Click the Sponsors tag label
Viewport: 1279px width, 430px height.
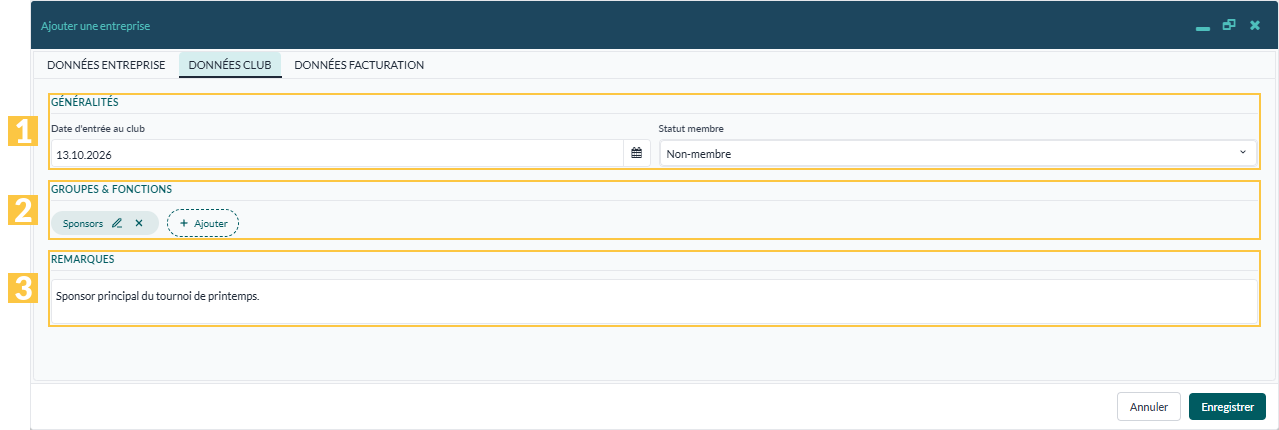pyautogui.click(x=83, y=223)
